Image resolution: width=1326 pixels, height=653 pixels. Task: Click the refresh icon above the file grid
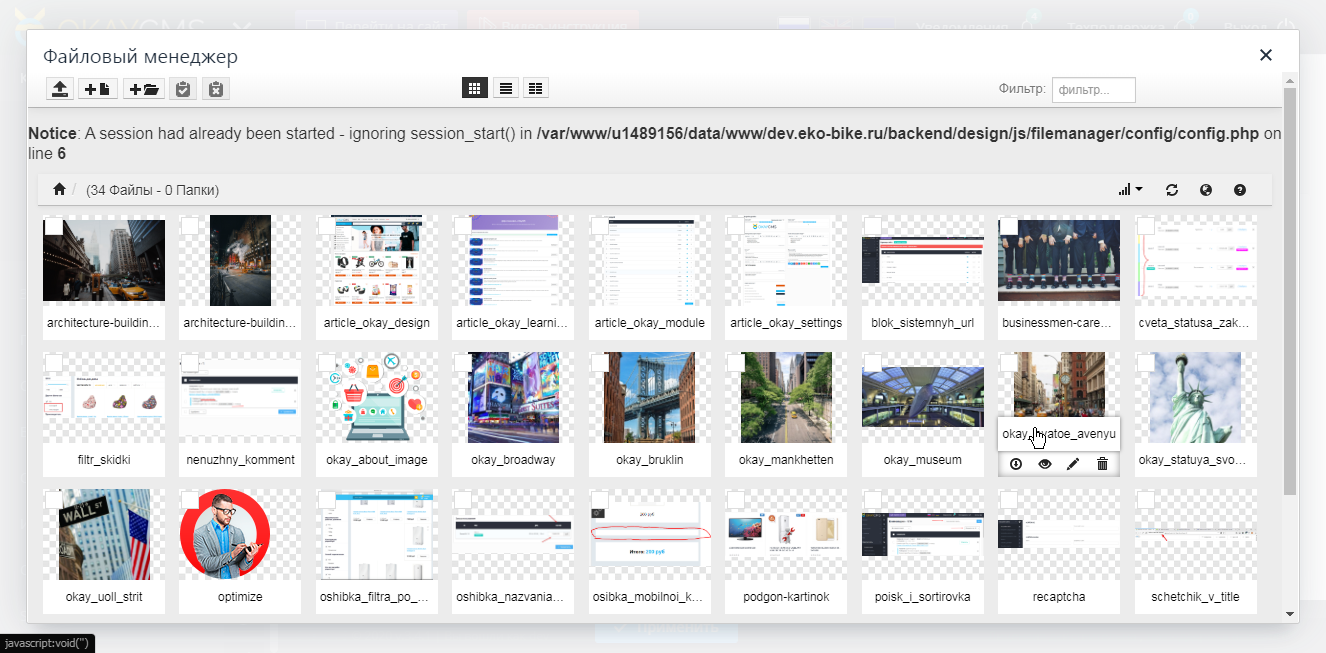click(x=1172, y=189)
